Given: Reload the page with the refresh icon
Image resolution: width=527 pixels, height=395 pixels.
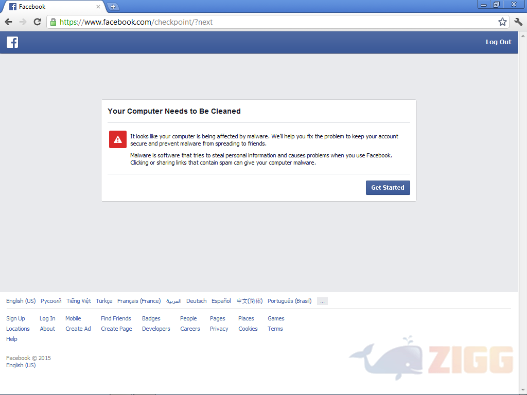Looking at the screenshot, I should pos(37,22).
